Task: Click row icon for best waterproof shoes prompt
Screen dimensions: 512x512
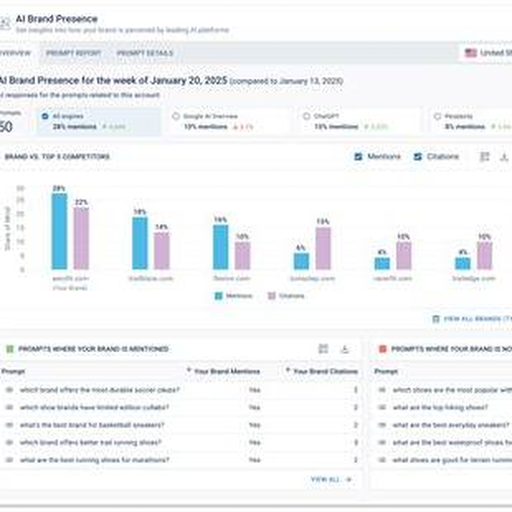Action: [x=382, y=442]
